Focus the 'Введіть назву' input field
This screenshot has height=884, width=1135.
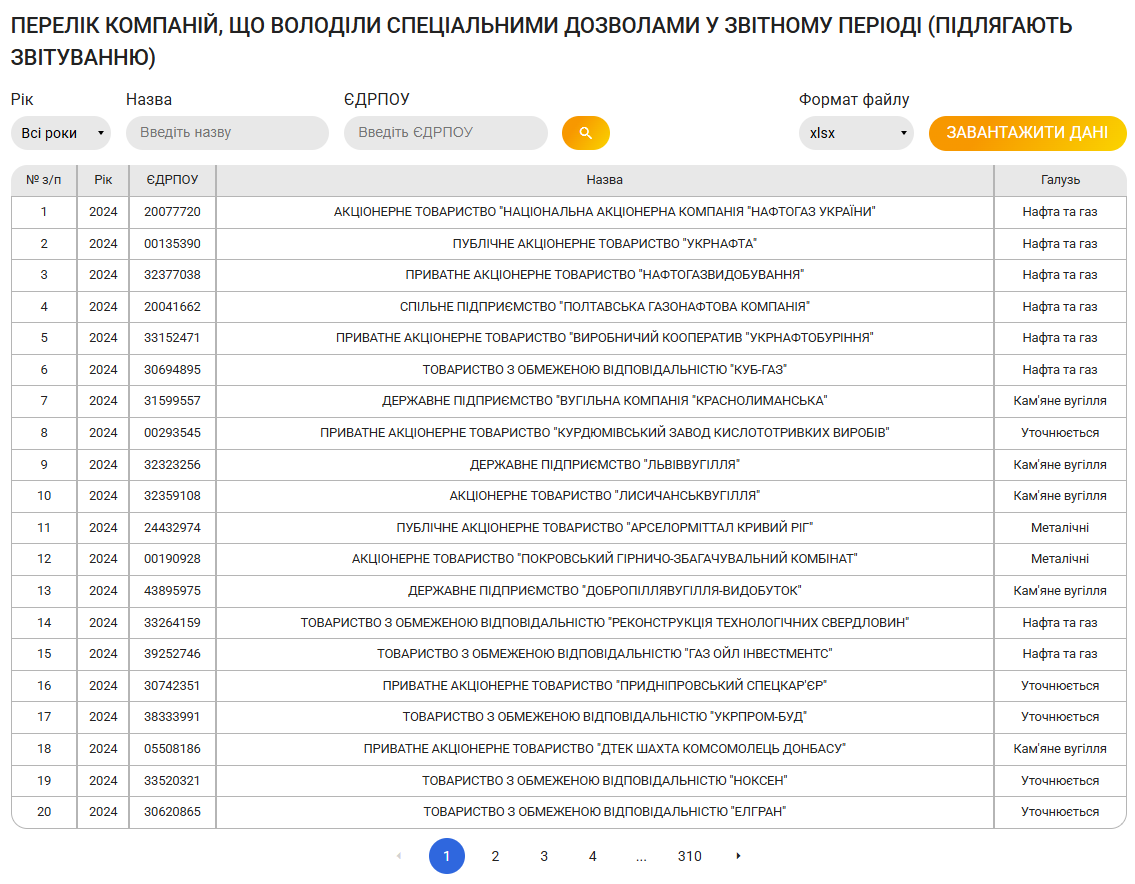pyautogui.click(x=227, y=133)
